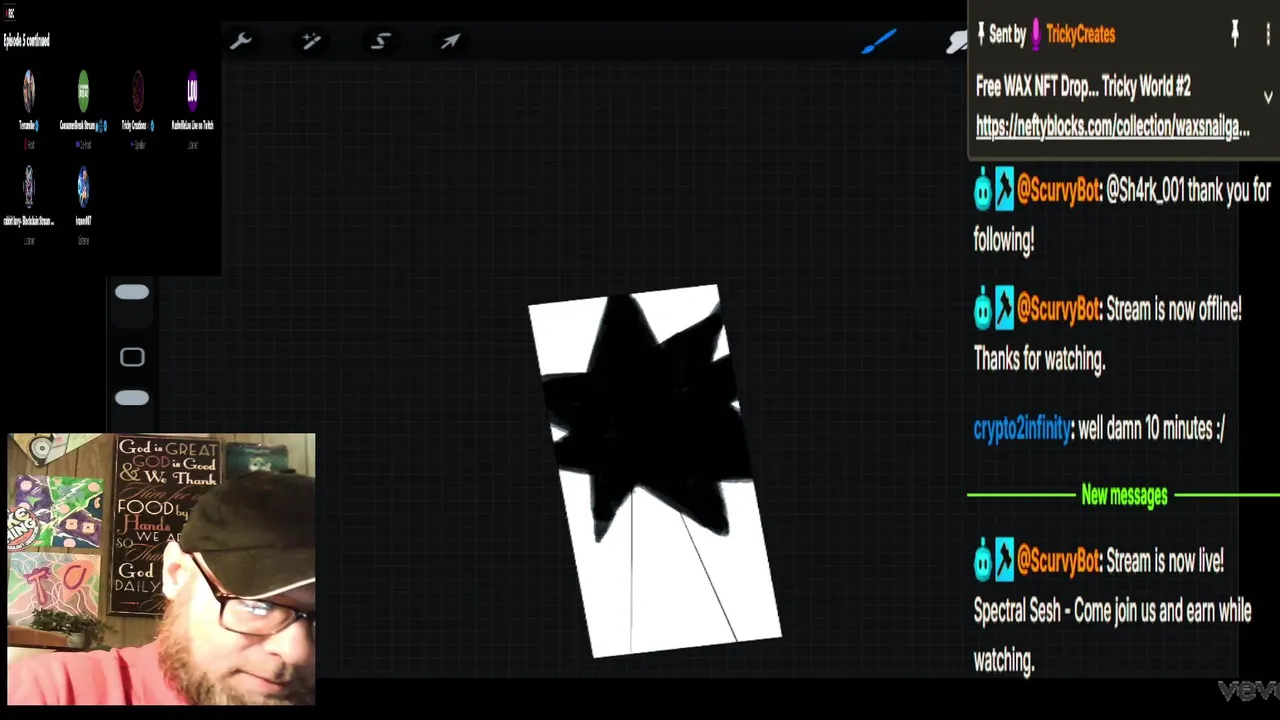Click the 'Stream is now offline!' message text
1280x720 pixels.
click(x=1174, y=310)
